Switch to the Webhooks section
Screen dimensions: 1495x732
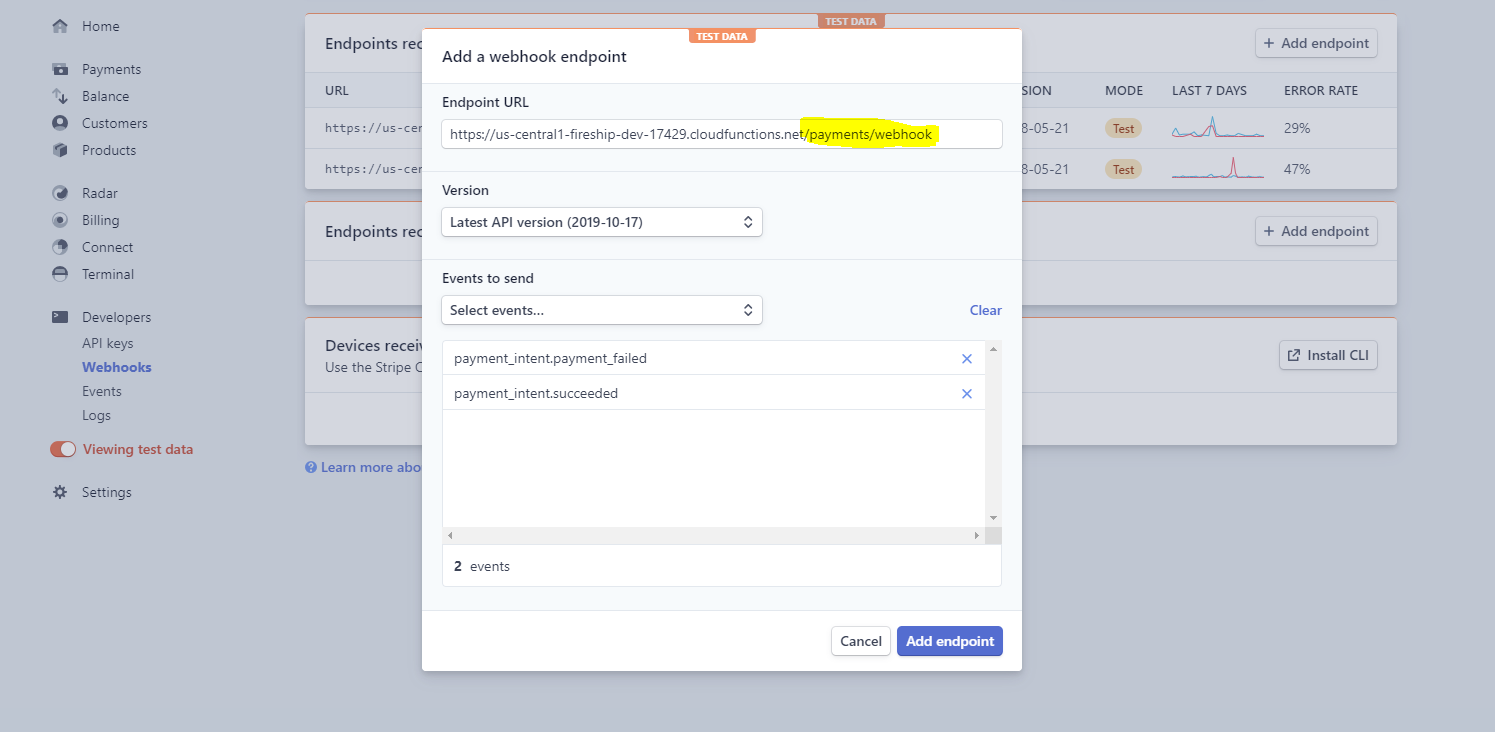(x=116, y=366)
